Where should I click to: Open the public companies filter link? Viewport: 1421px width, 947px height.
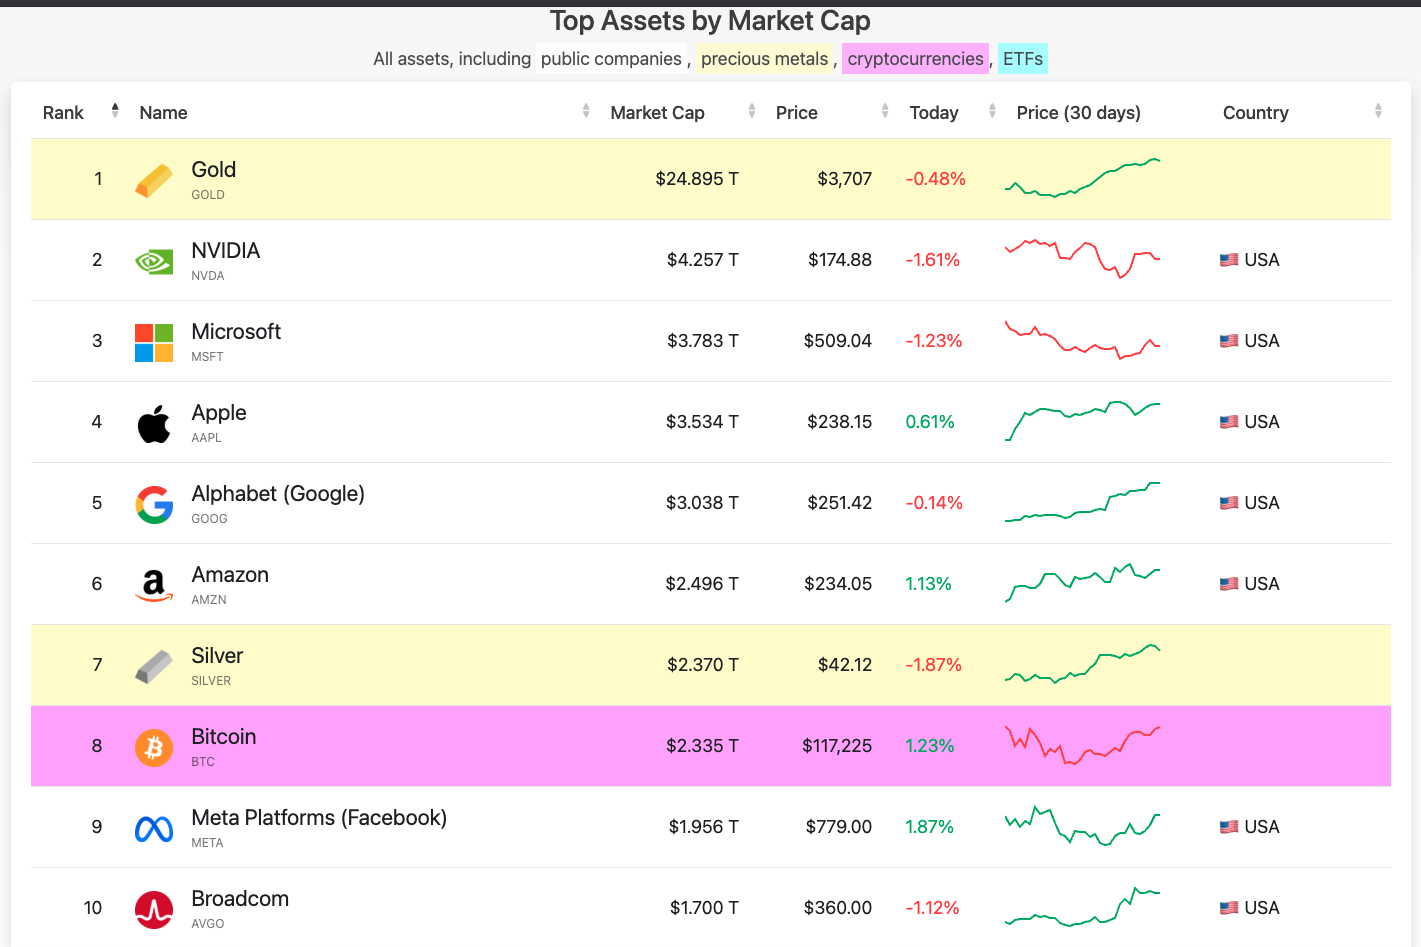point(611,59)
